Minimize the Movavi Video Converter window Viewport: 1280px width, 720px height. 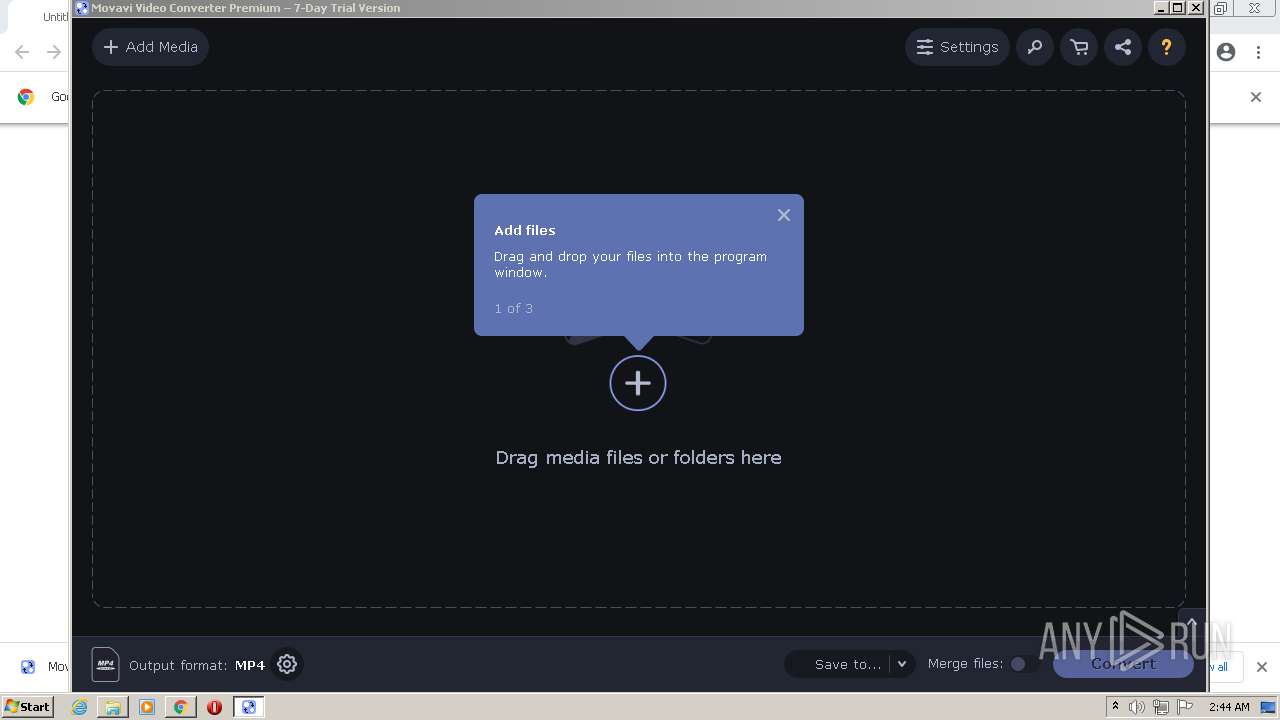point(1161,8)
